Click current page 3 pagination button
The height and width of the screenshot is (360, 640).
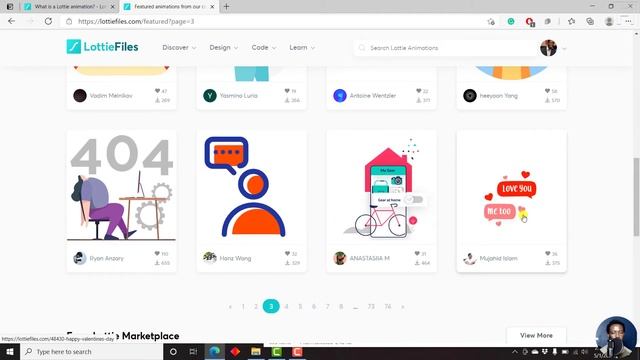pos(271,307)
